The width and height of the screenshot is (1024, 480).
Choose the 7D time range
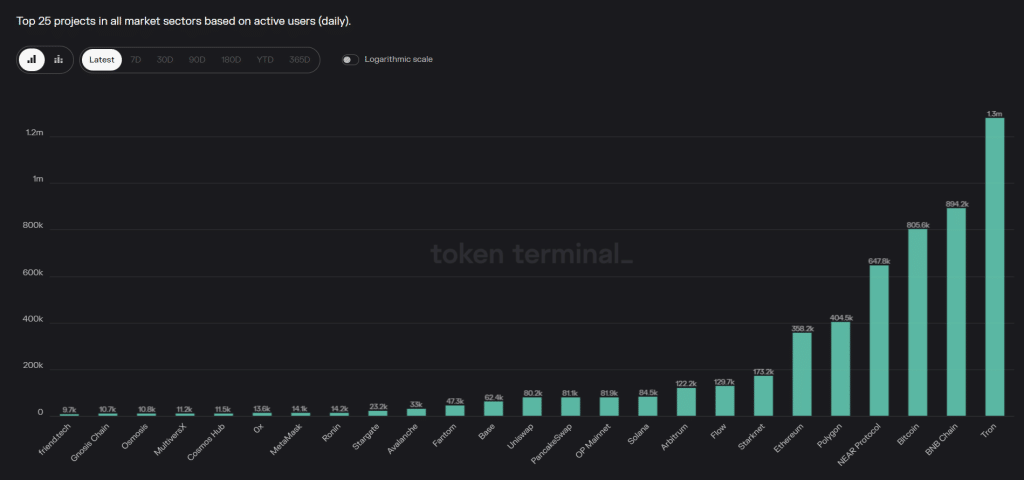coord(136,59)
